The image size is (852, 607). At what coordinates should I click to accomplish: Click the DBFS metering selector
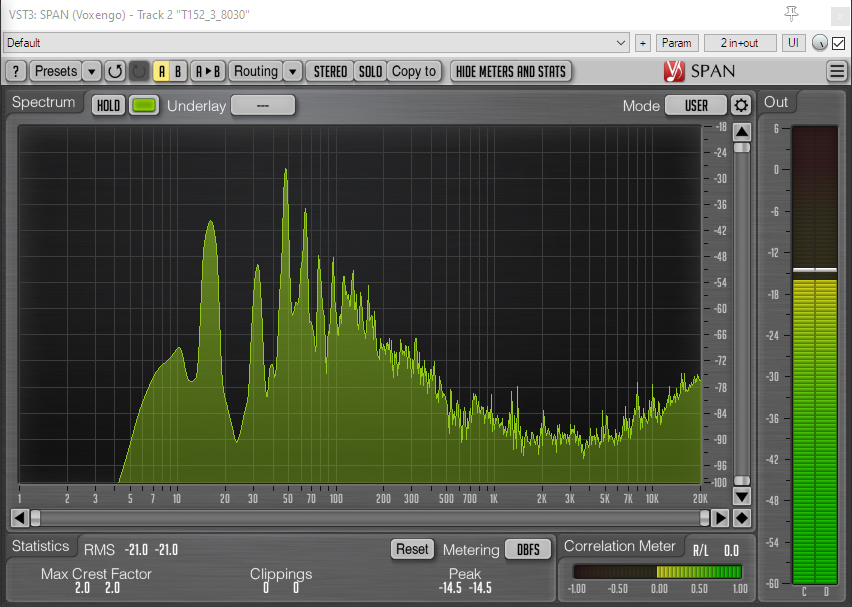coord(527,549)
